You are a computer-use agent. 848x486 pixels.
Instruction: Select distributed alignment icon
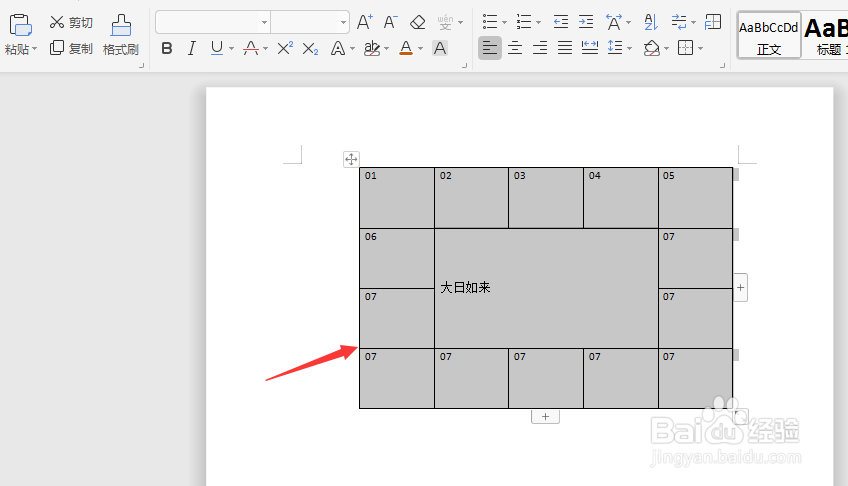[x=589, y=48]
